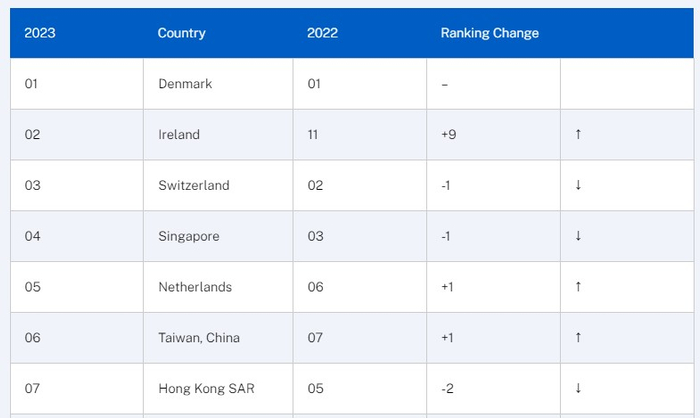Select the Denmark country cell
The height and width of the screenshot is (418, 700).
(185, 84)
